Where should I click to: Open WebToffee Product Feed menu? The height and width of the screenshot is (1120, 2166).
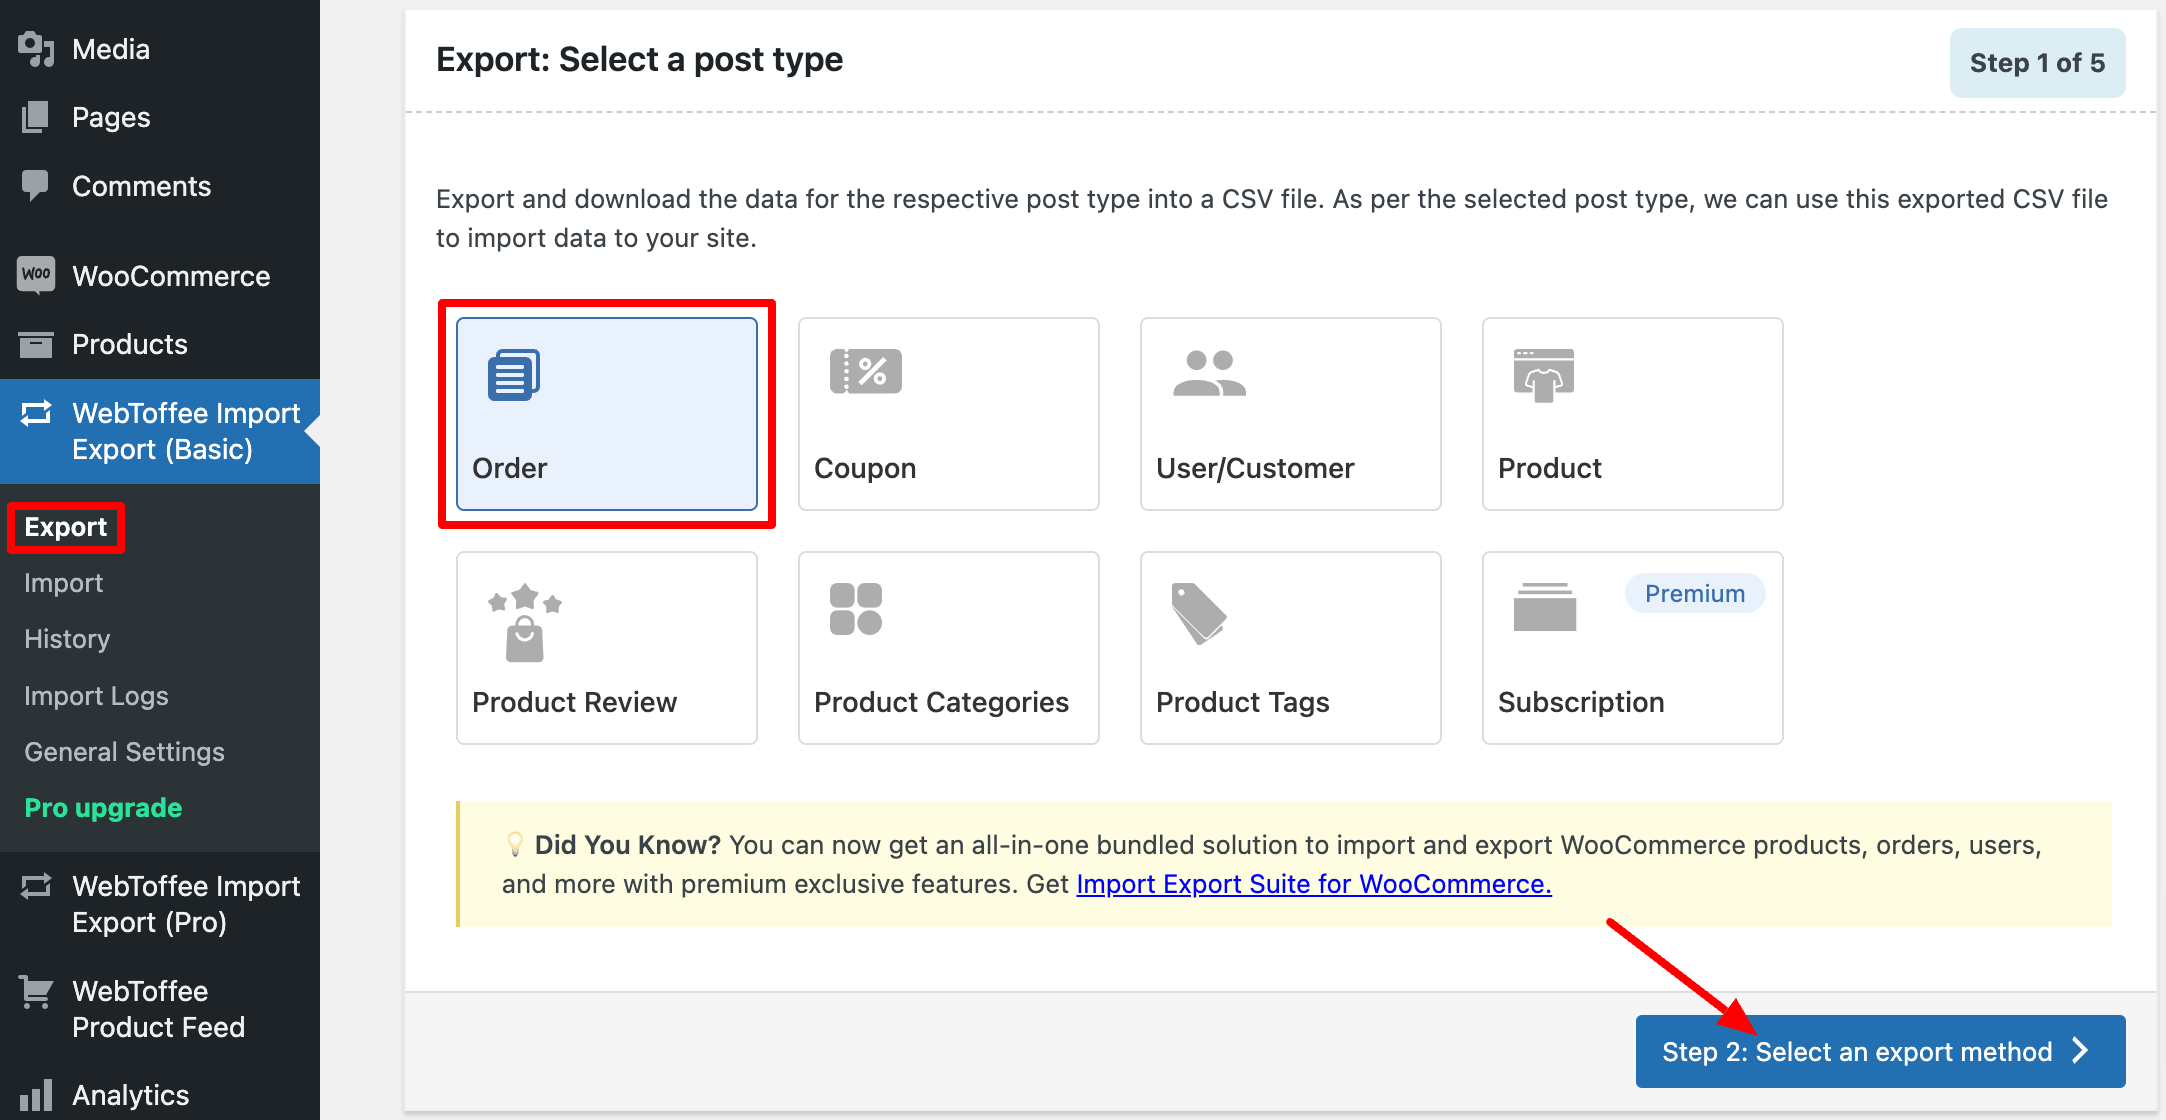[x=160, y=1009]
